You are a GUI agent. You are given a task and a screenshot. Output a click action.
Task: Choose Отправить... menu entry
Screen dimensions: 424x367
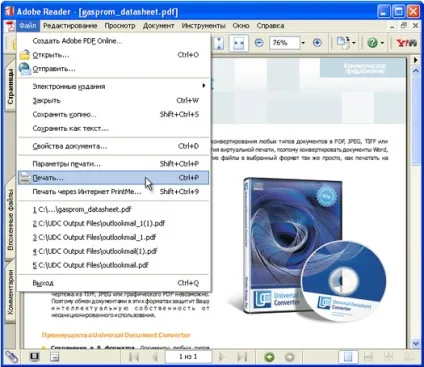coord(113,69)
